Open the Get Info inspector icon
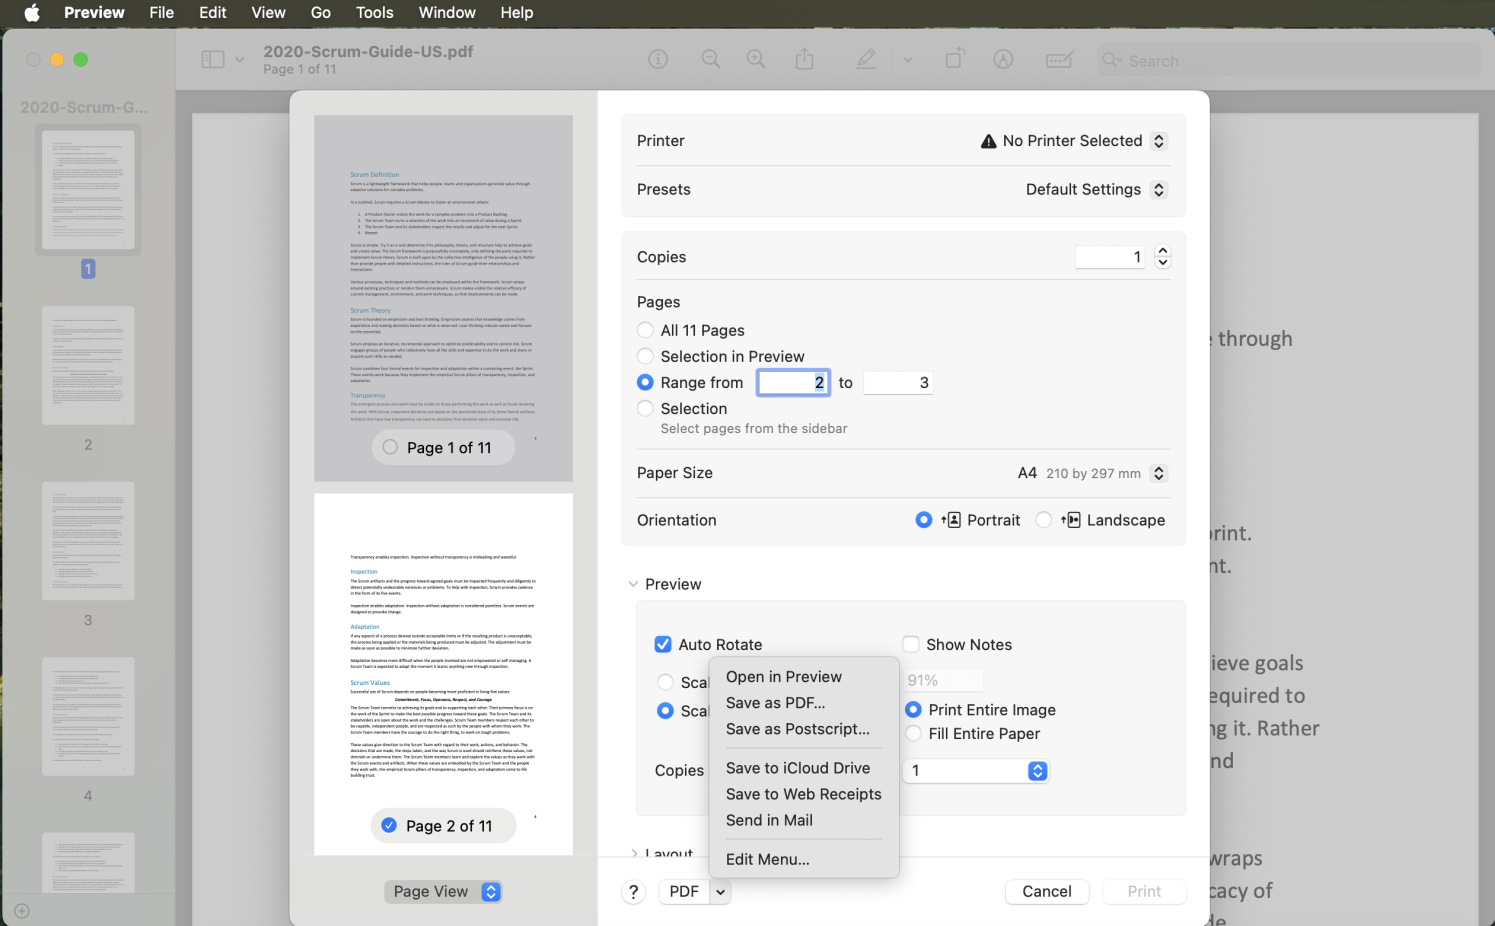Viewport: 1495px width, 926px height. (657, 59)
